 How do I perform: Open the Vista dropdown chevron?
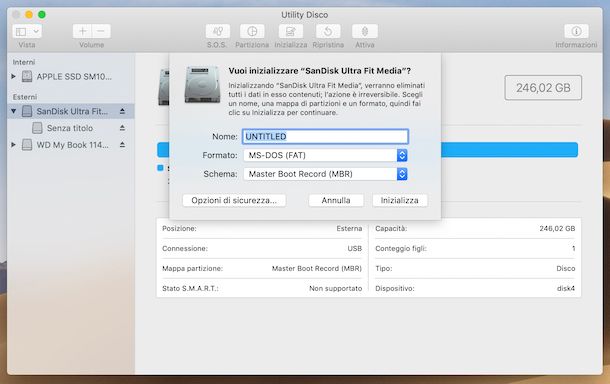(x=36, y=31)
